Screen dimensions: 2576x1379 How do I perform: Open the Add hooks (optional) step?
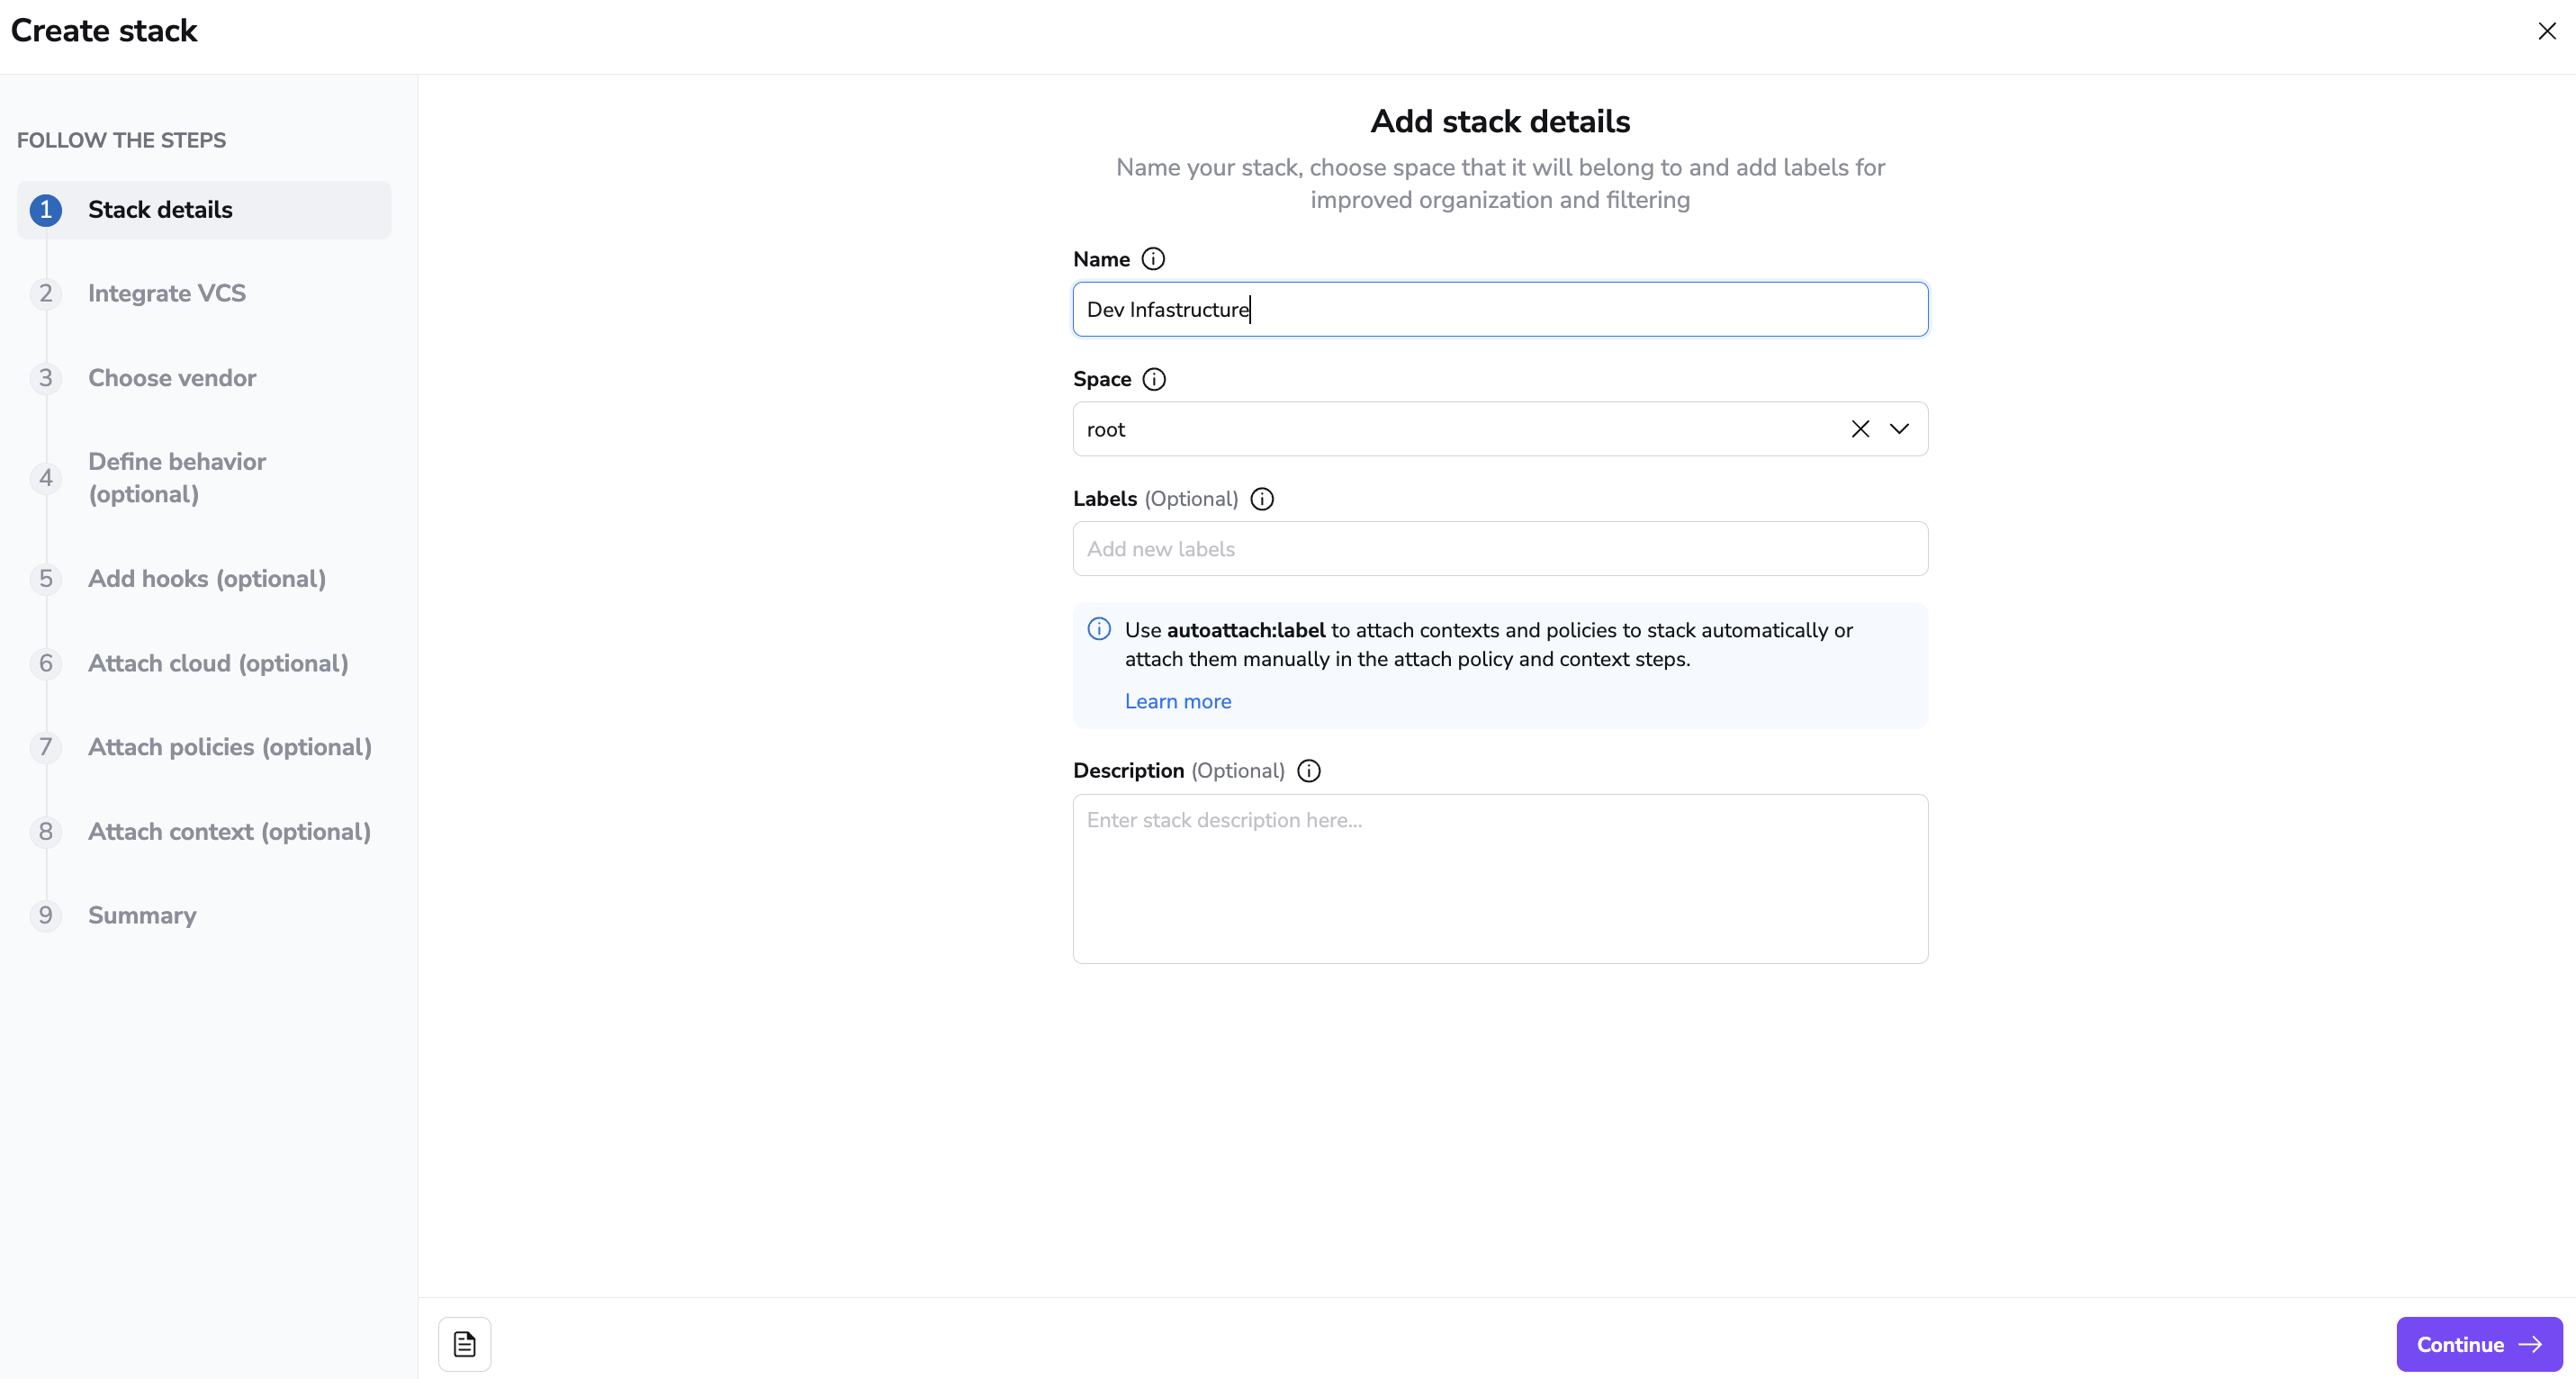(207, 578)
